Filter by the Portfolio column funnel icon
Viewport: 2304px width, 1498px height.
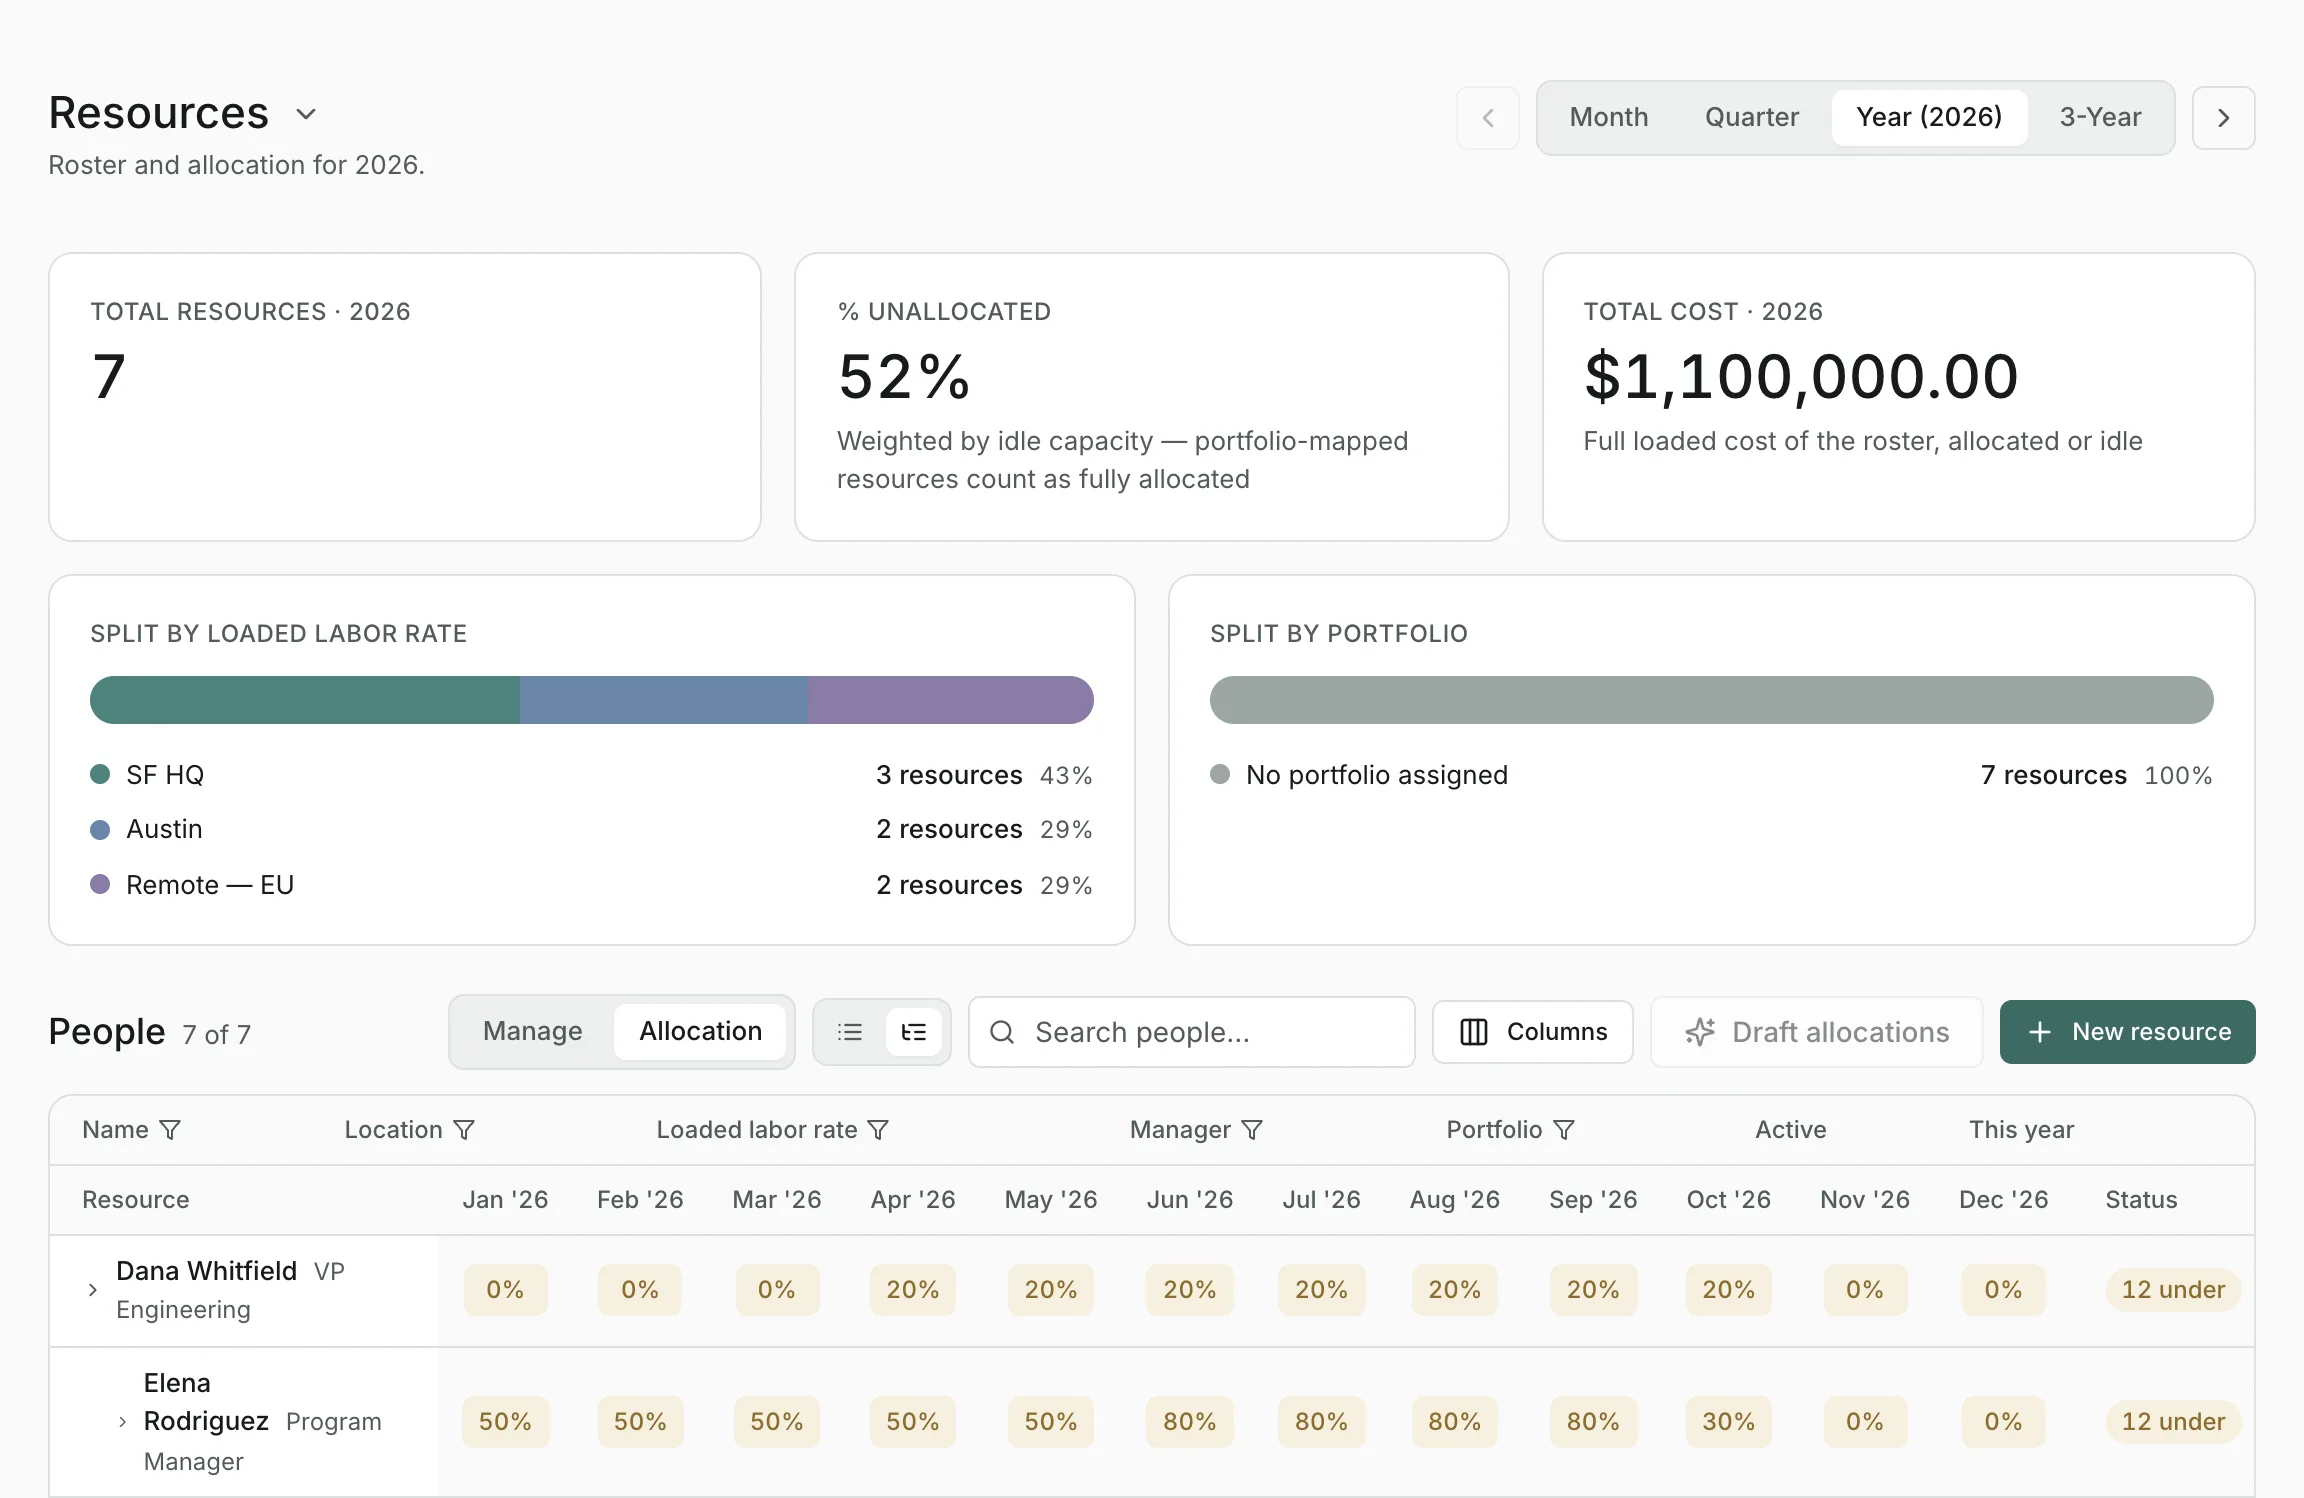point(1564,1130)
